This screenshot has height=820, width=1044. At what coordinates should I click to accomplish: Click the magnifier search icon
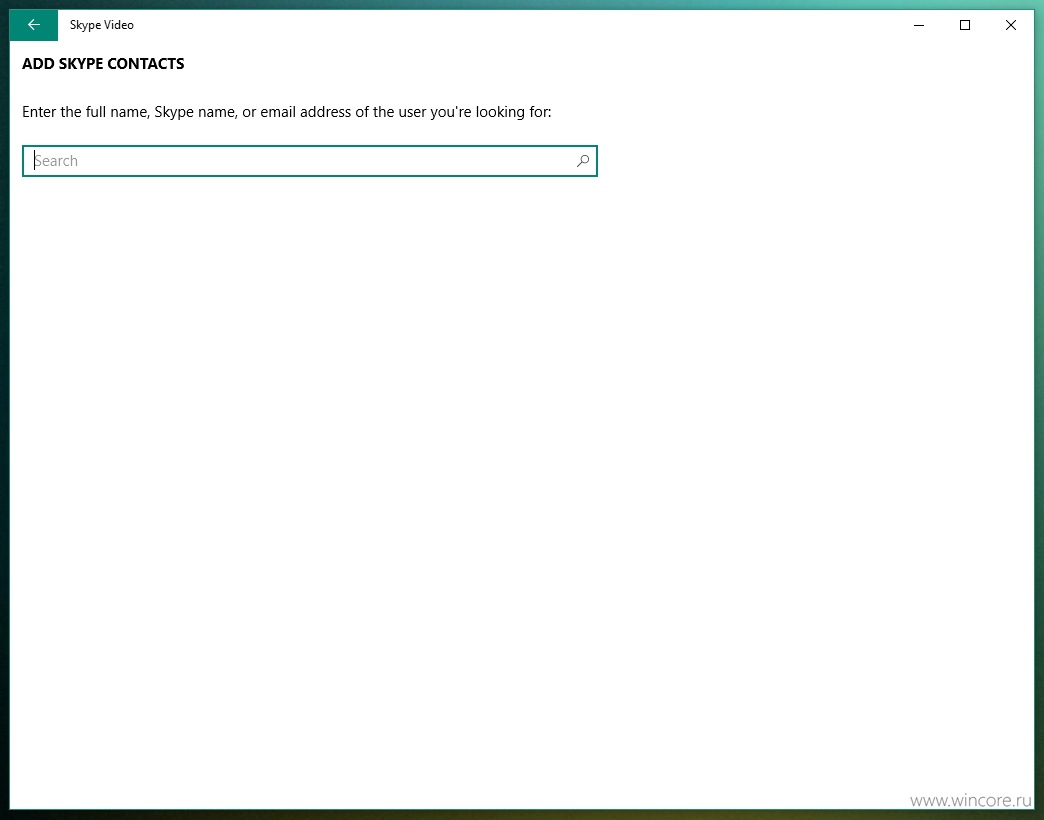[x=583, y=161]
